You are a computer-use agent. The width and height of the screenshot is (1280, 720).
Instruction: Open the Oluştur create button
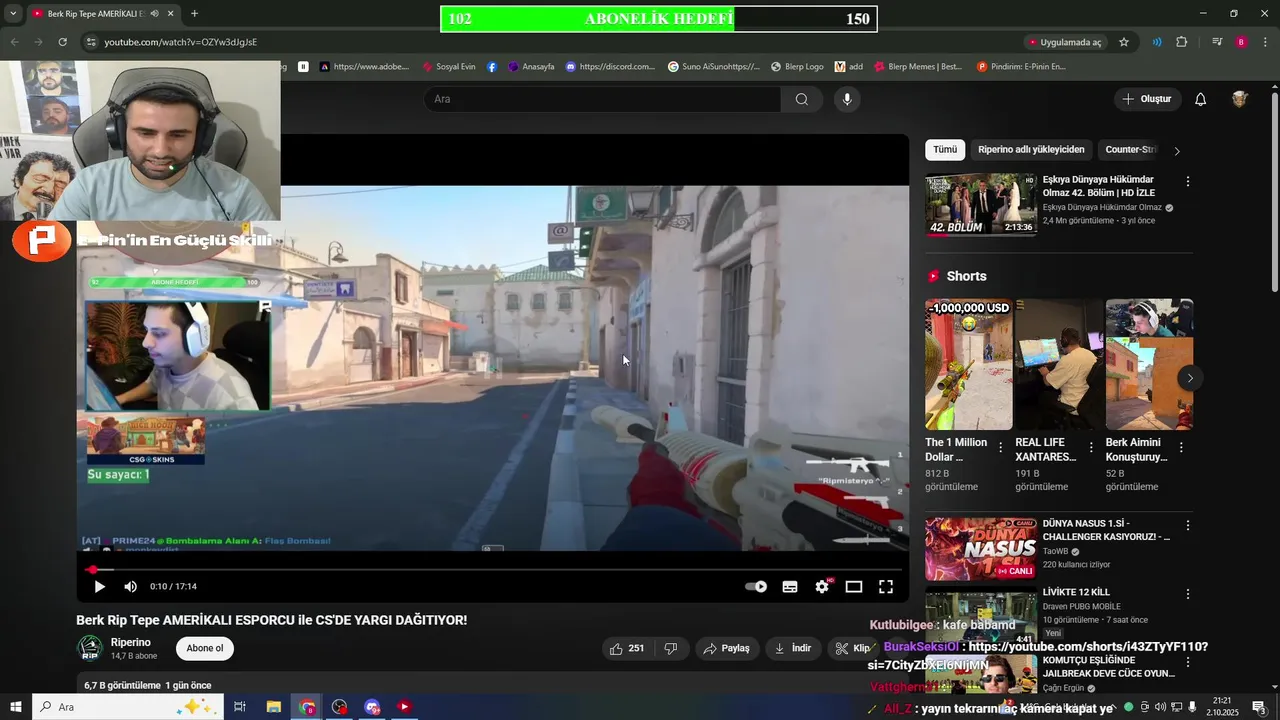pyautogui.click(x=1148, y=99)
